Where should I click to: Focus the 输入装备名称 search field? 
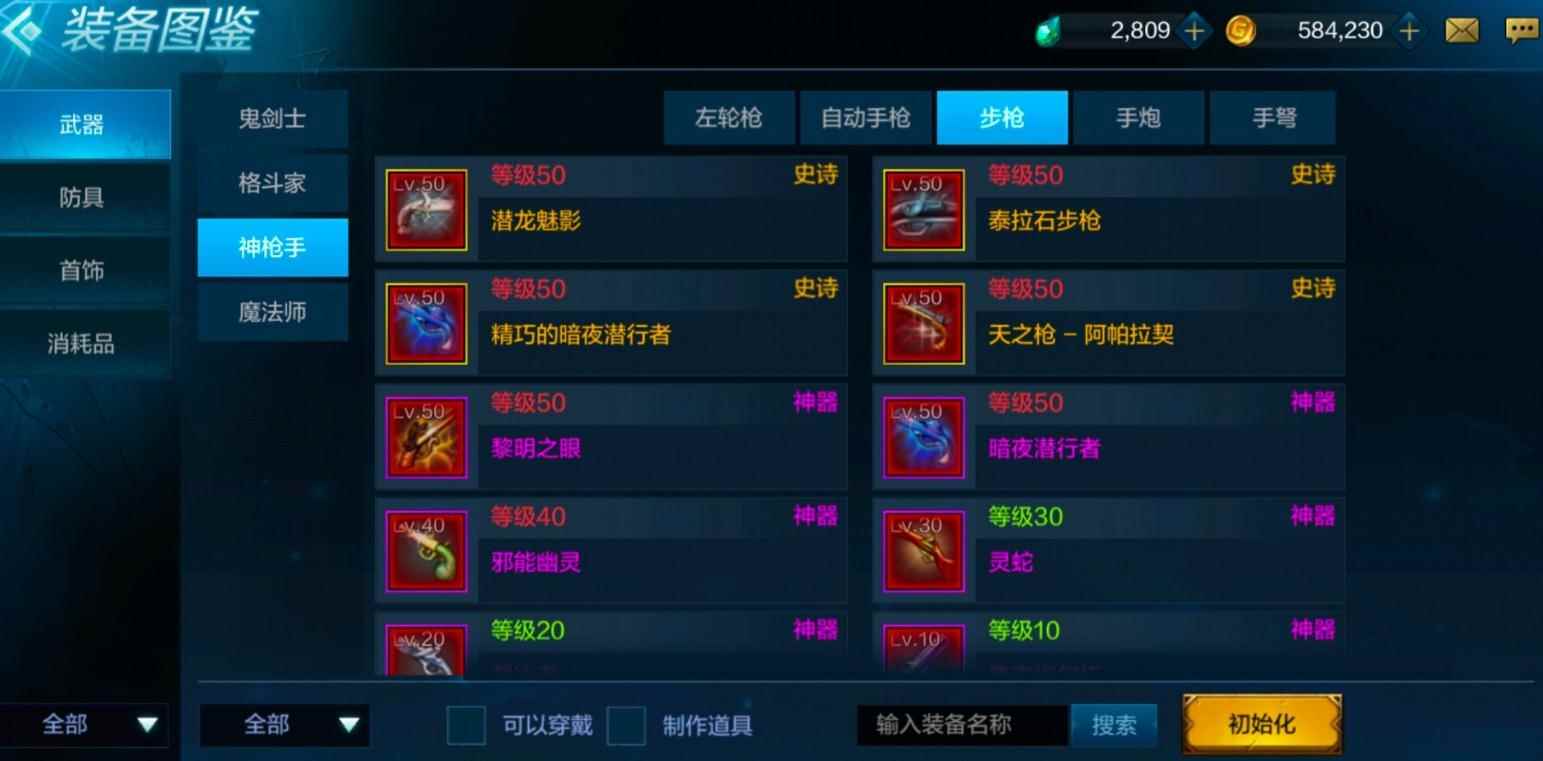(962, 725)
